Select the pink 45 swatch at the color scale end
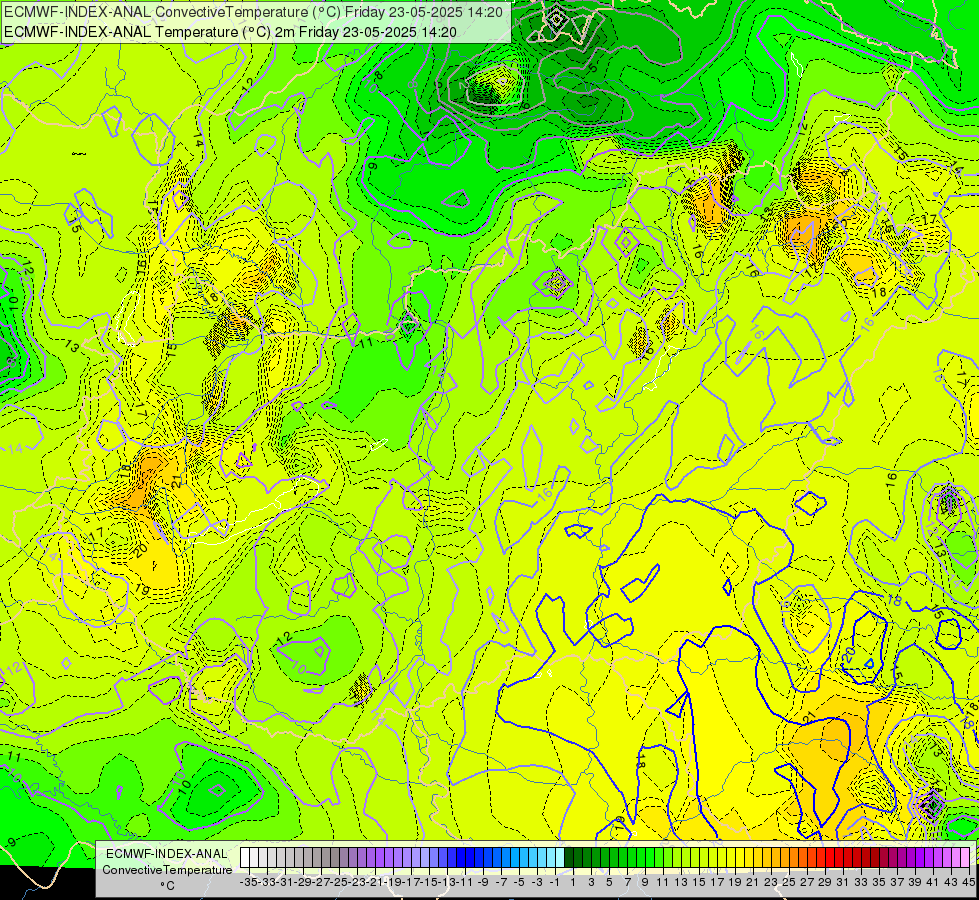Viewport: 979px width, 900px height. (x=965, y=858)
